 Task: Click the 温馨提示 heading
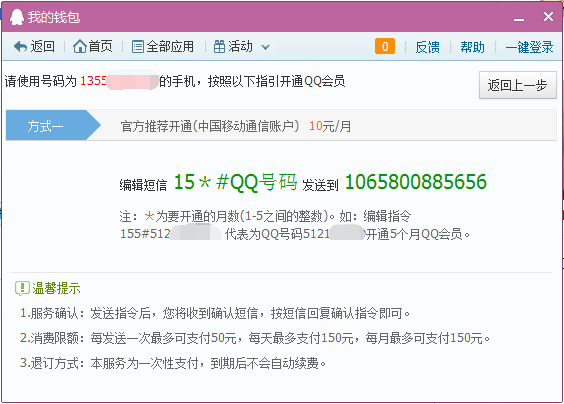click(56, 288)
